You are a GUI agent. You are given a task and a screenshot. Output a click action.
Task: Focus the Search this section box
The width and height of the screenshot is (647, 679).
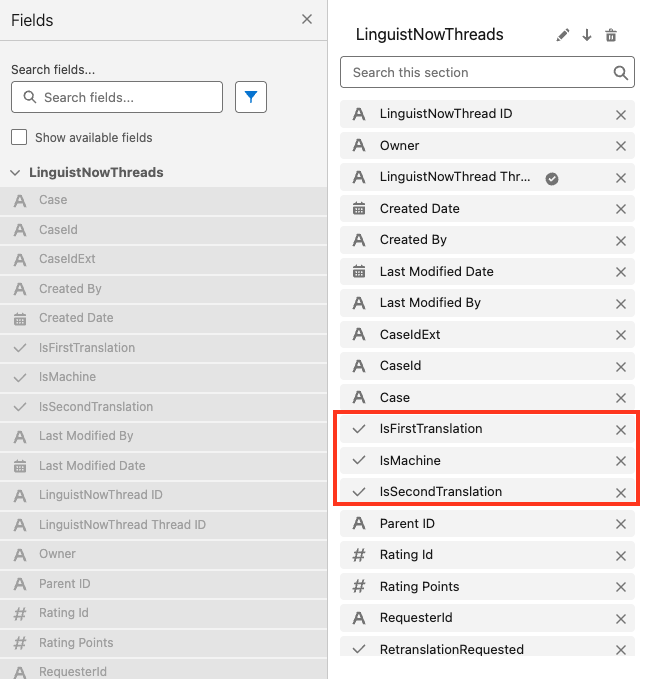487,72
